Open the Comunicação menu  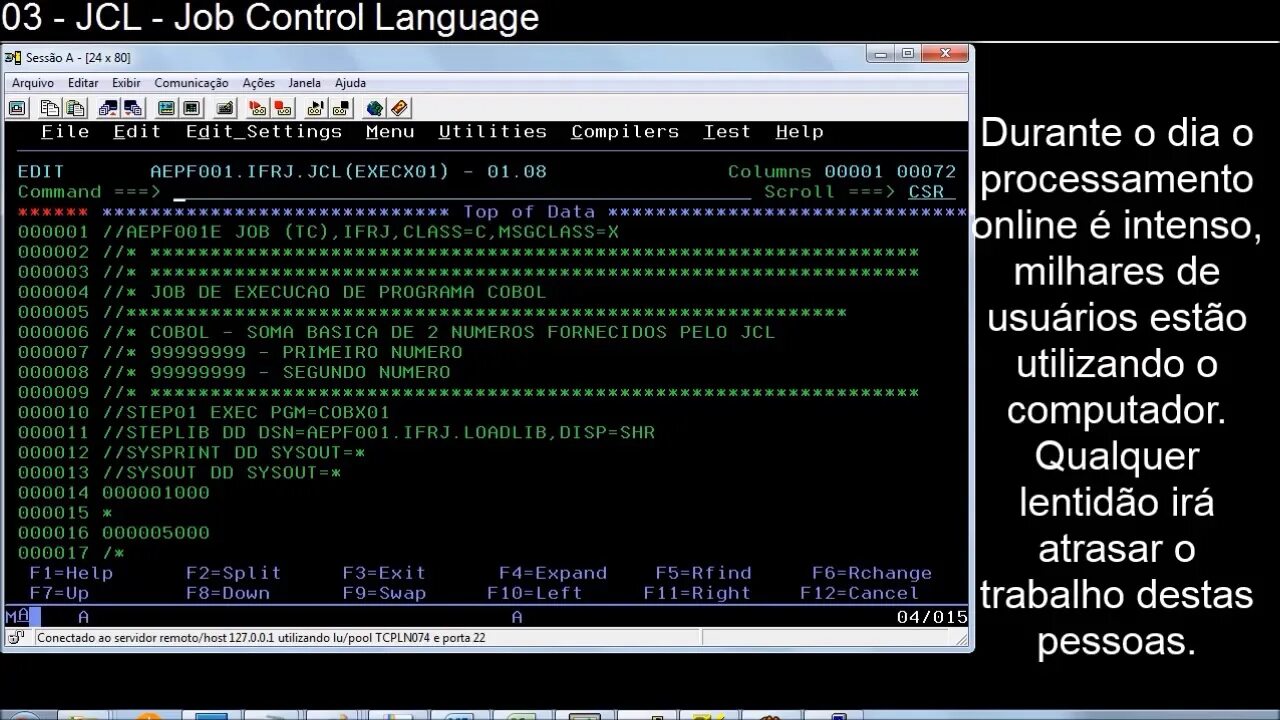point(191,83)
